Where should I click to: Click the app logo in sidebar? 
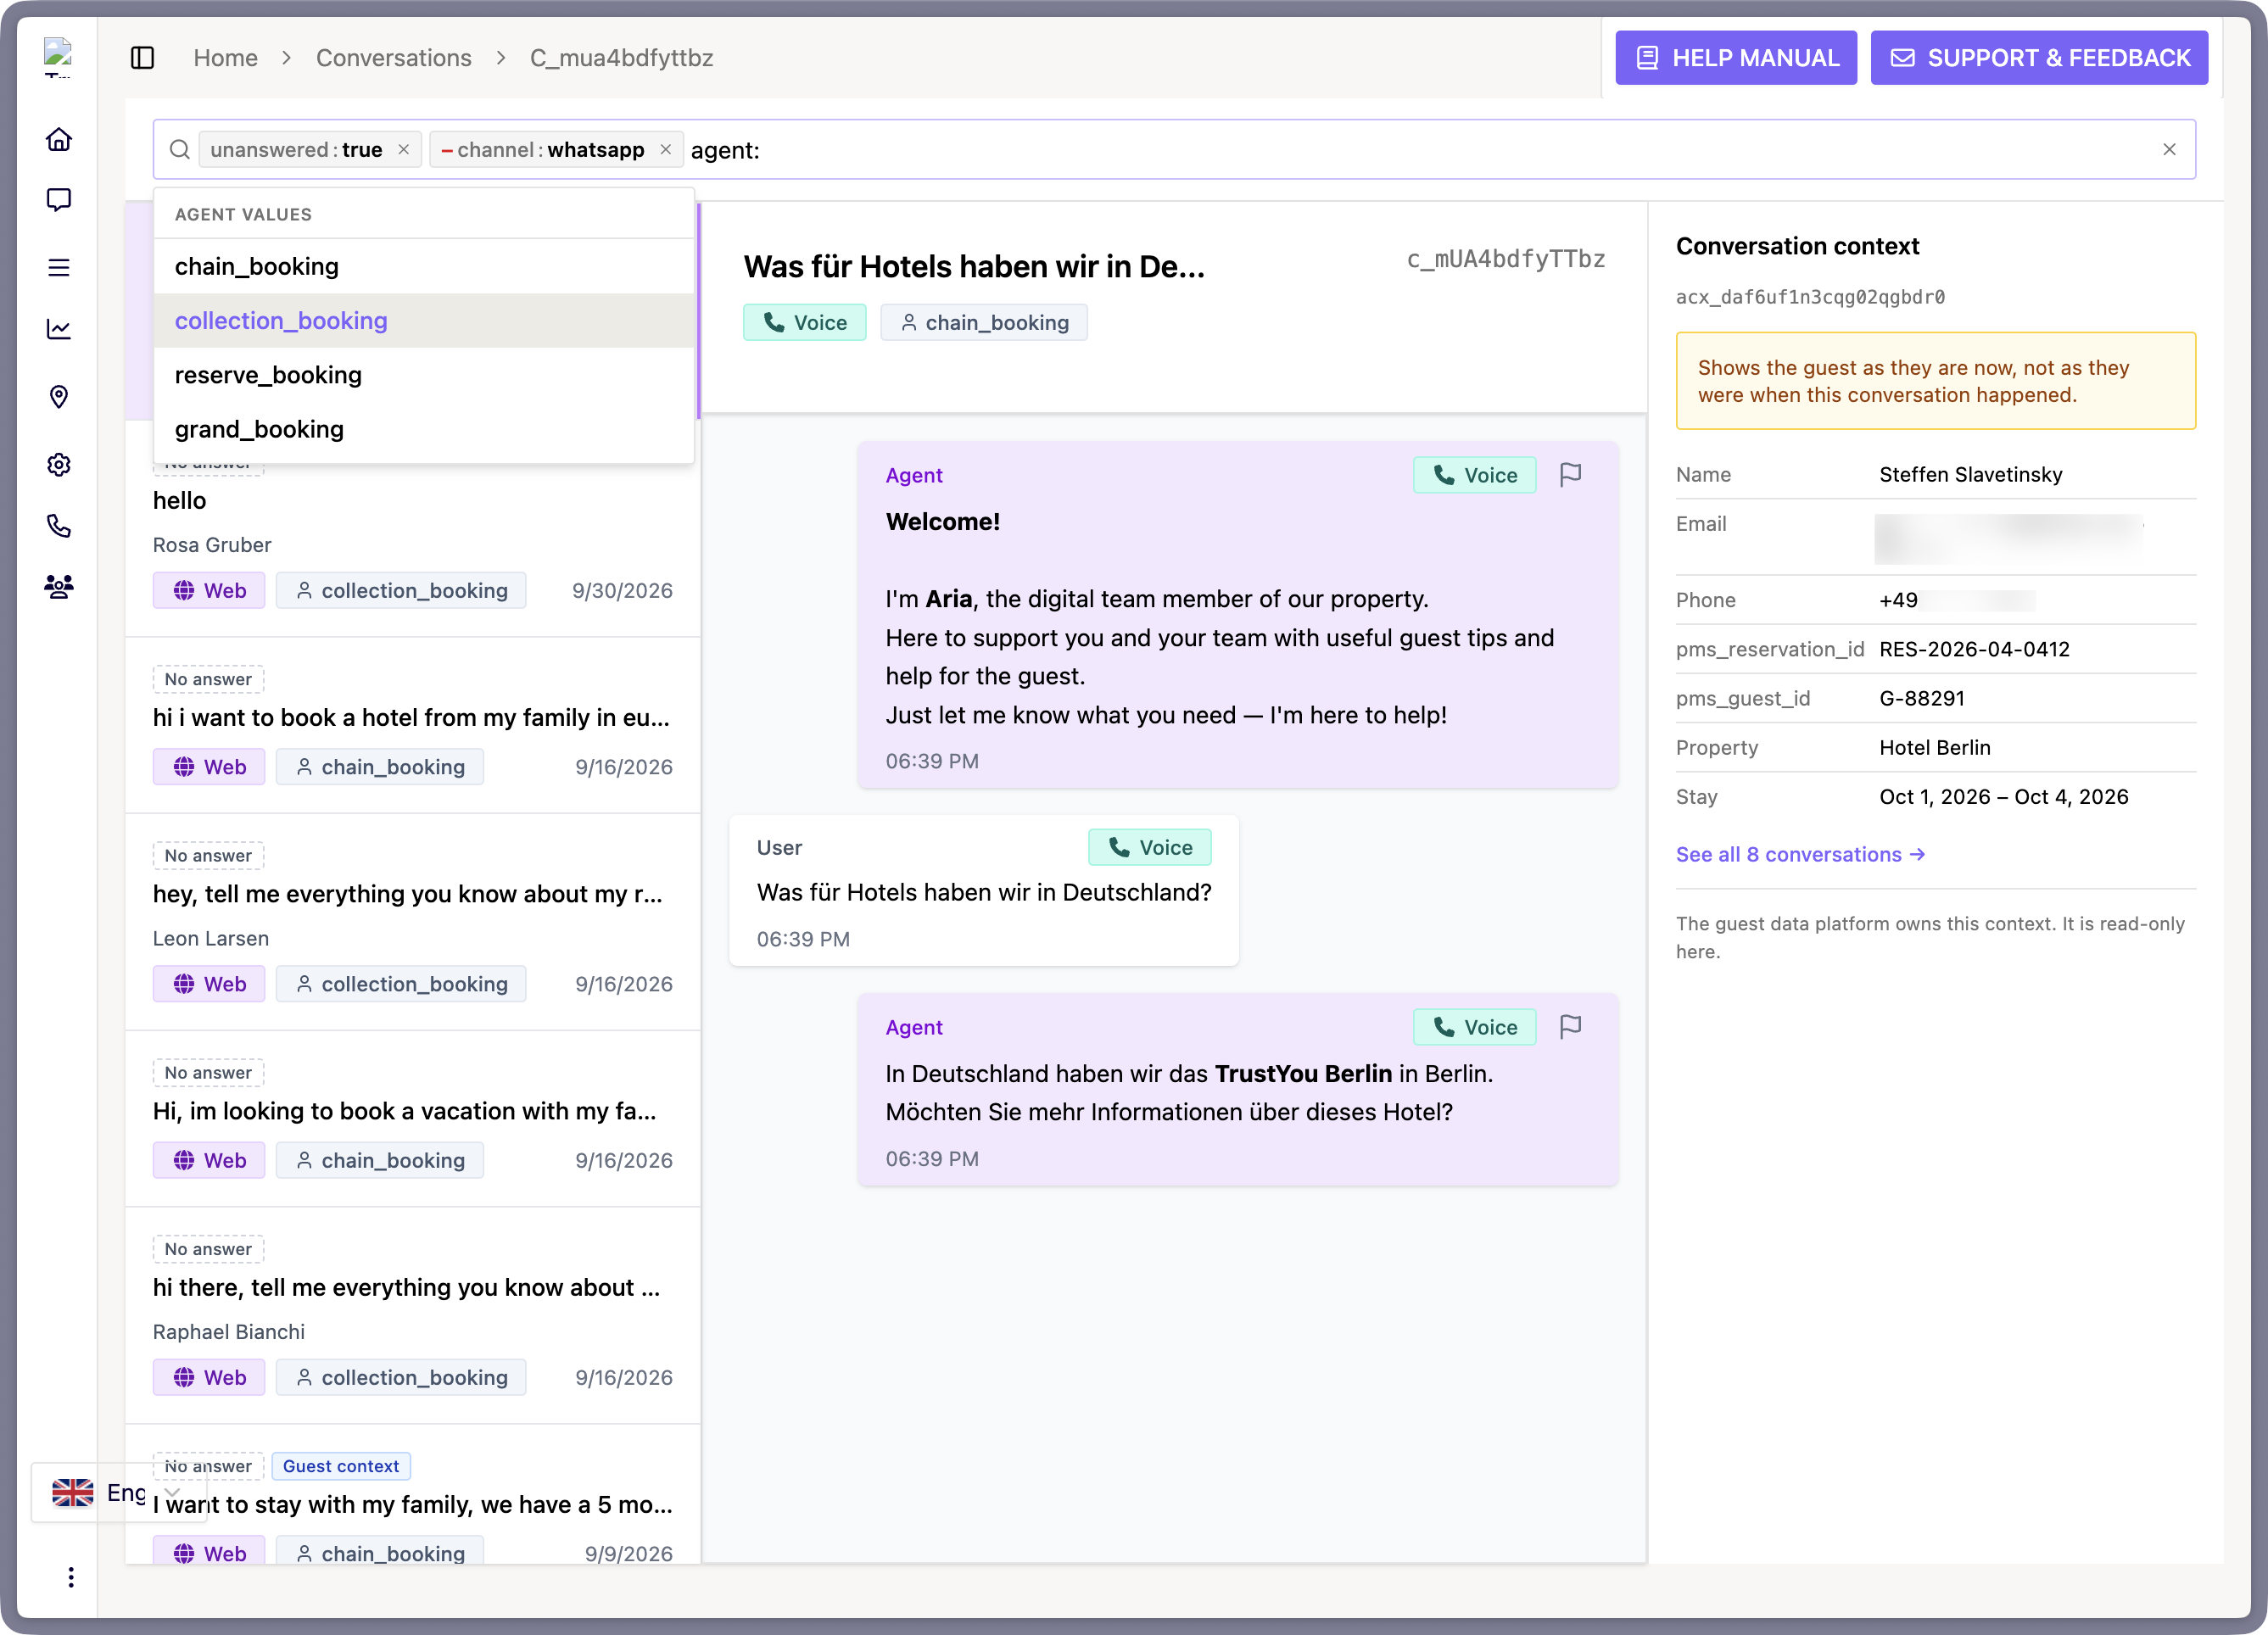tap(58, 56)
